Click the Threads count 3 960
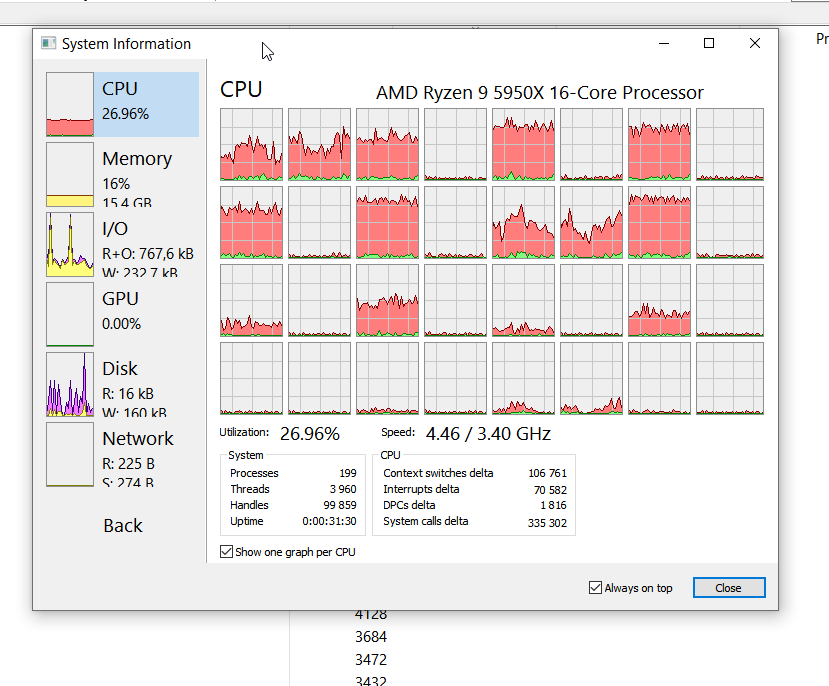 pyautogui.click(x=343, y=489)
